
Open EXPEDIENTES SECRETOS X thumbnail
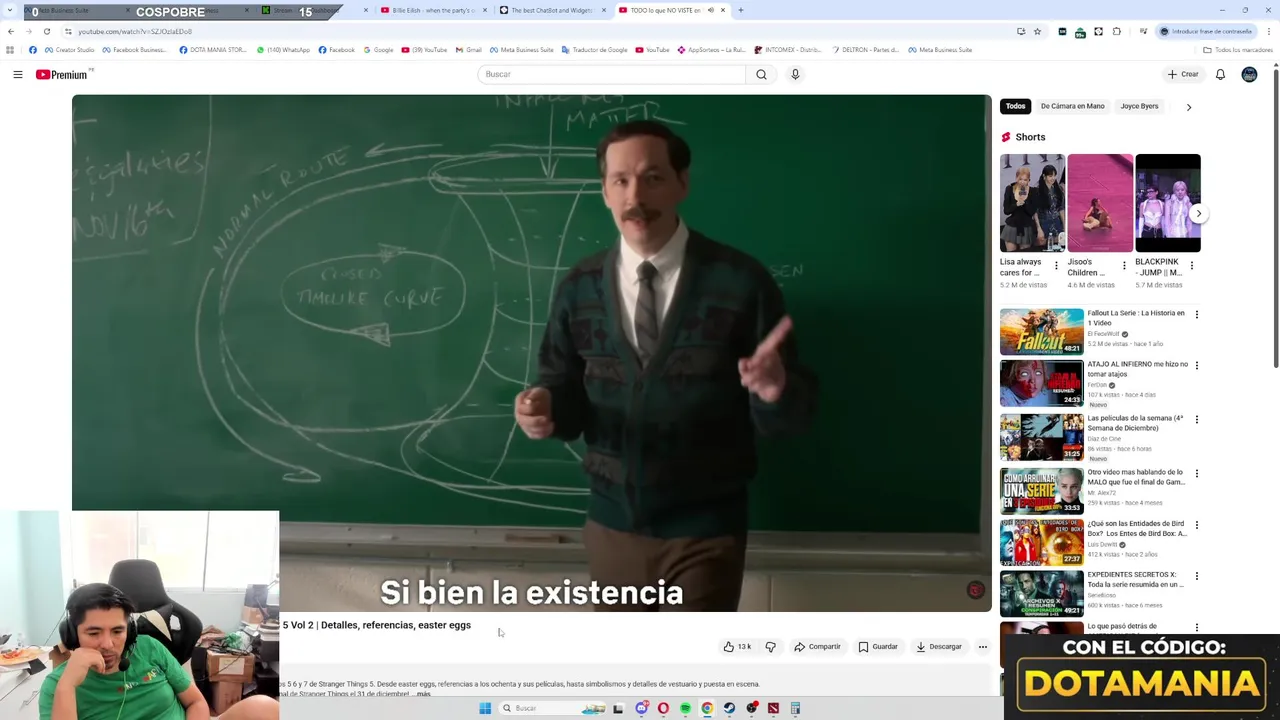coord(1041,593)
